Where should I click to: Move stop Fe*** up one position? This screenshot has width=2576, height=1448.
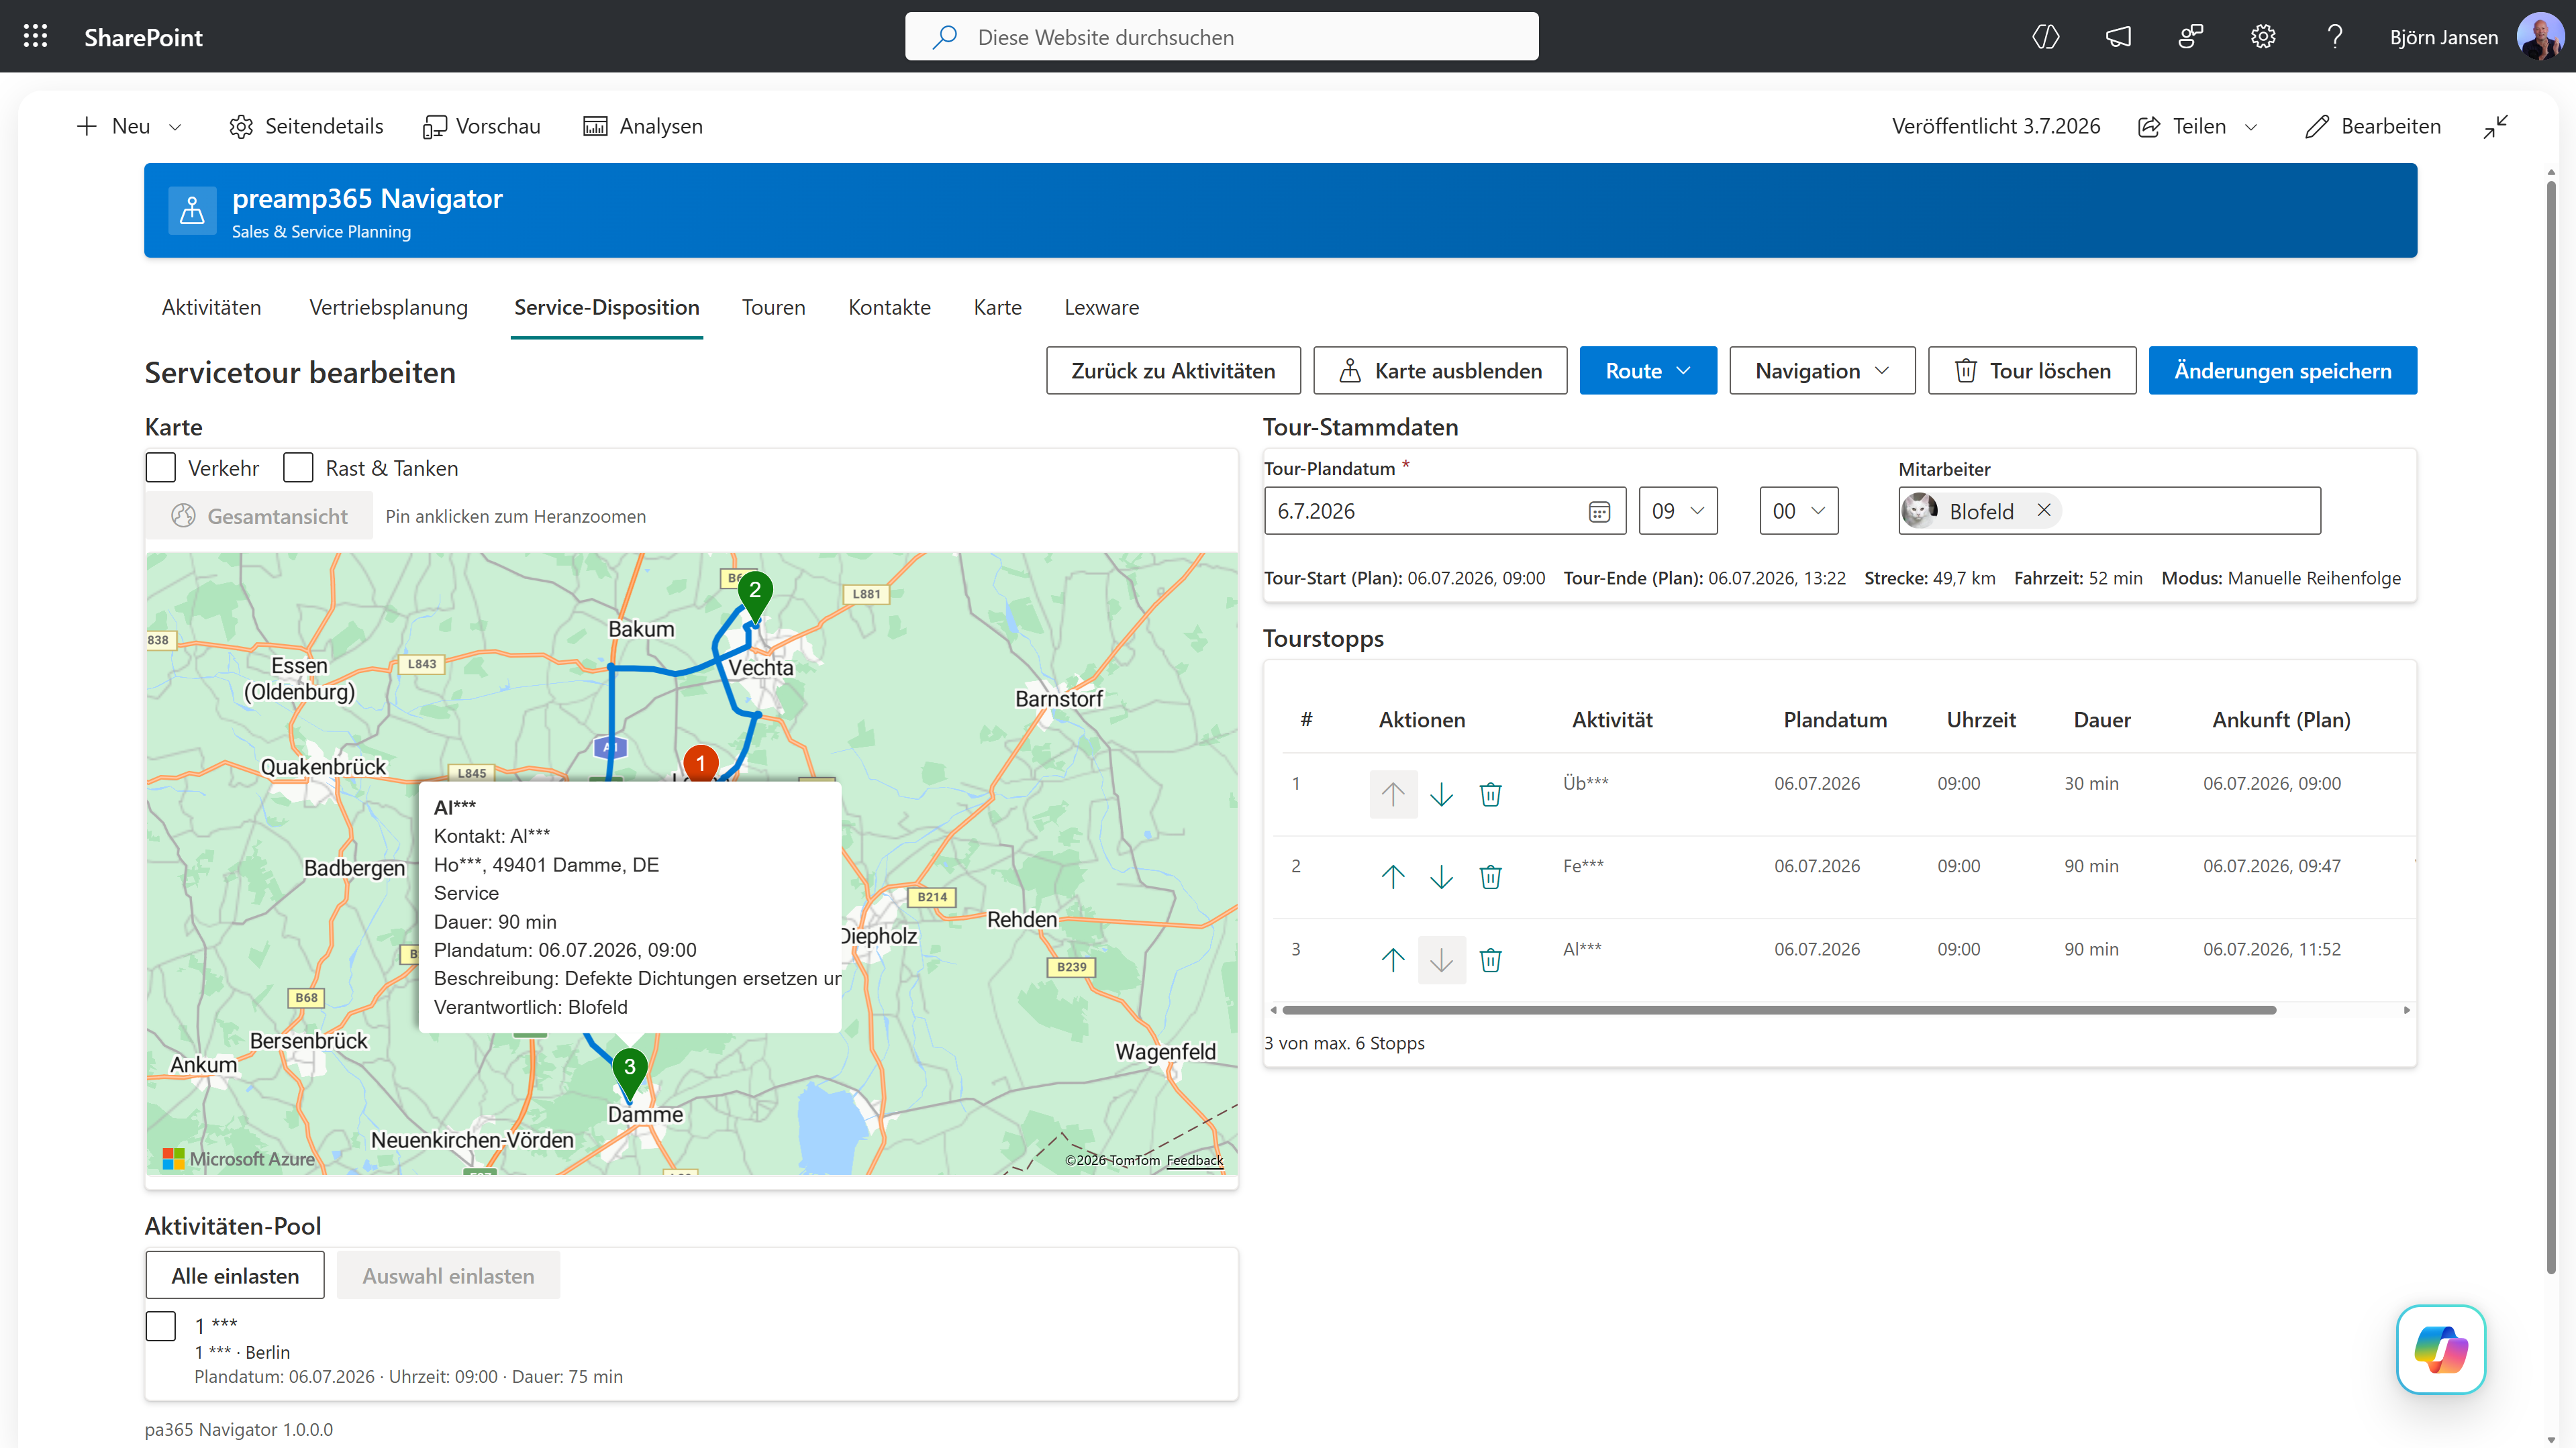(x=1393, y=877)
